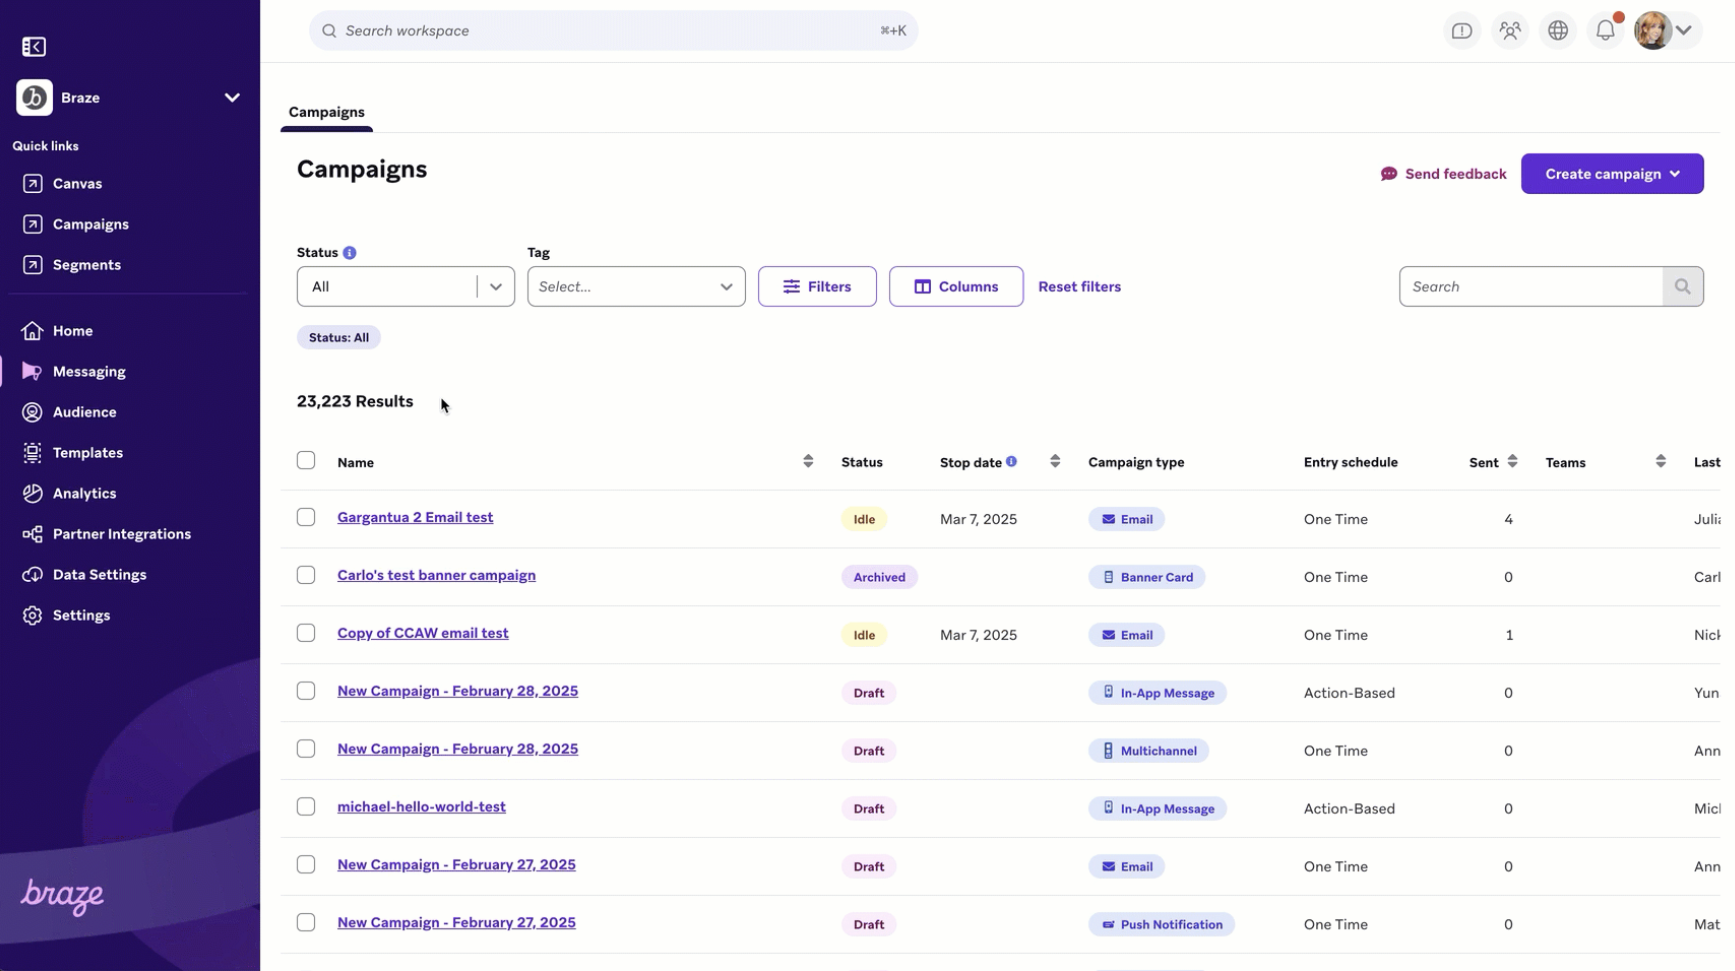Screen dimensions: 1735x971
Task: Click the Create campaign button
Action: tap(1611, 174)
